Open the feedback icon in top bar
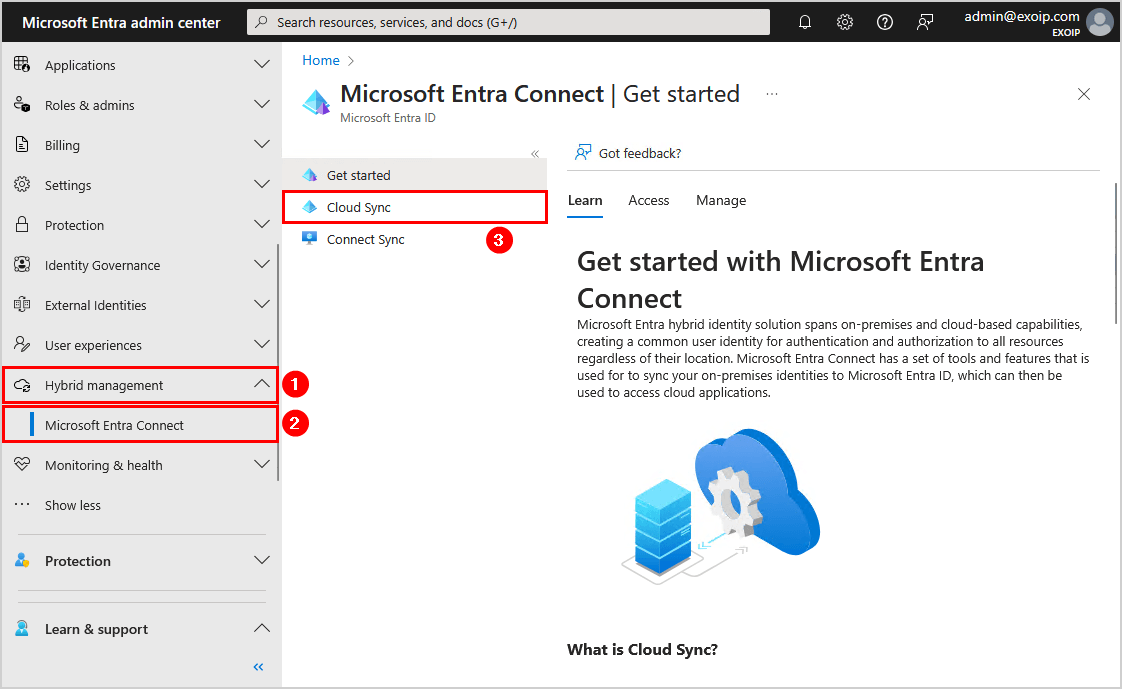The width and height of the screenshot is (1122, 689). [x=925, y=22]
